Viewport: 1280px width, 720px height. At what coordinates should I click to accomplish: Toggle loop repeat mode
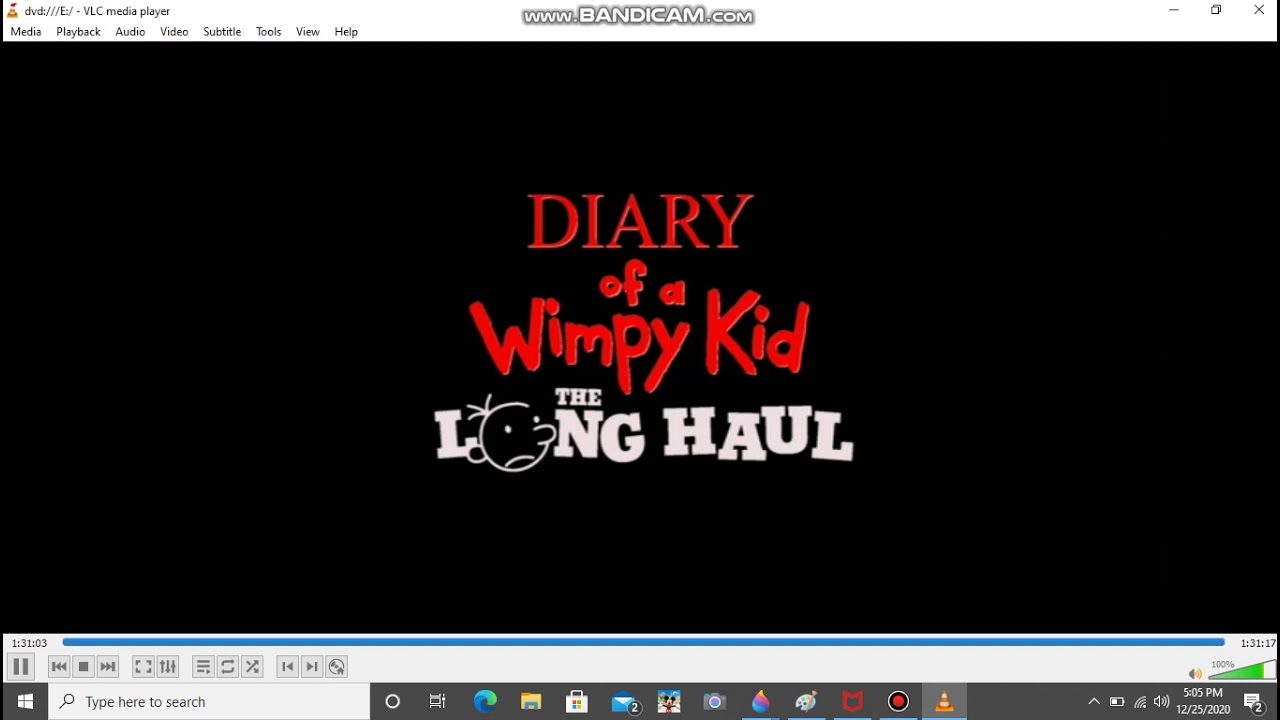pyautogui.click(x=228, y=667)
